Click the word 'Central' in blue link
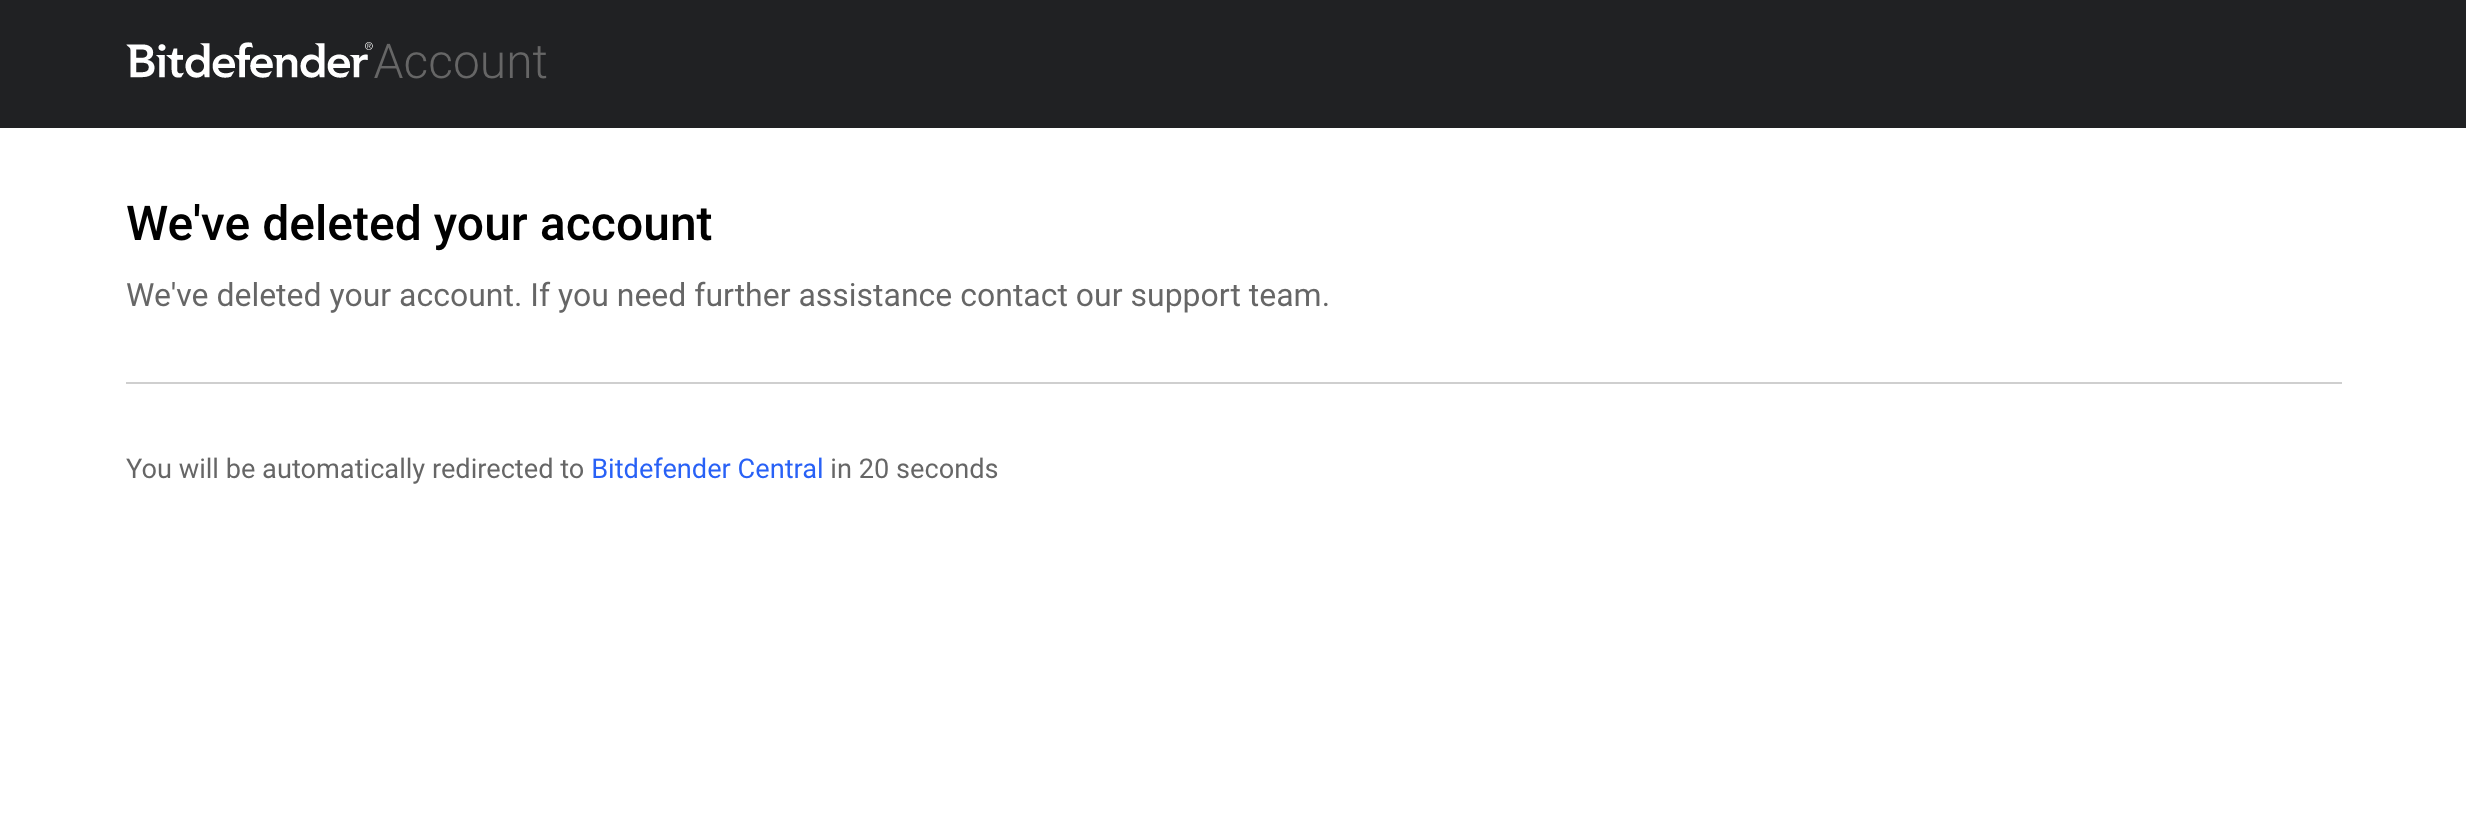 tap(780, 469)
